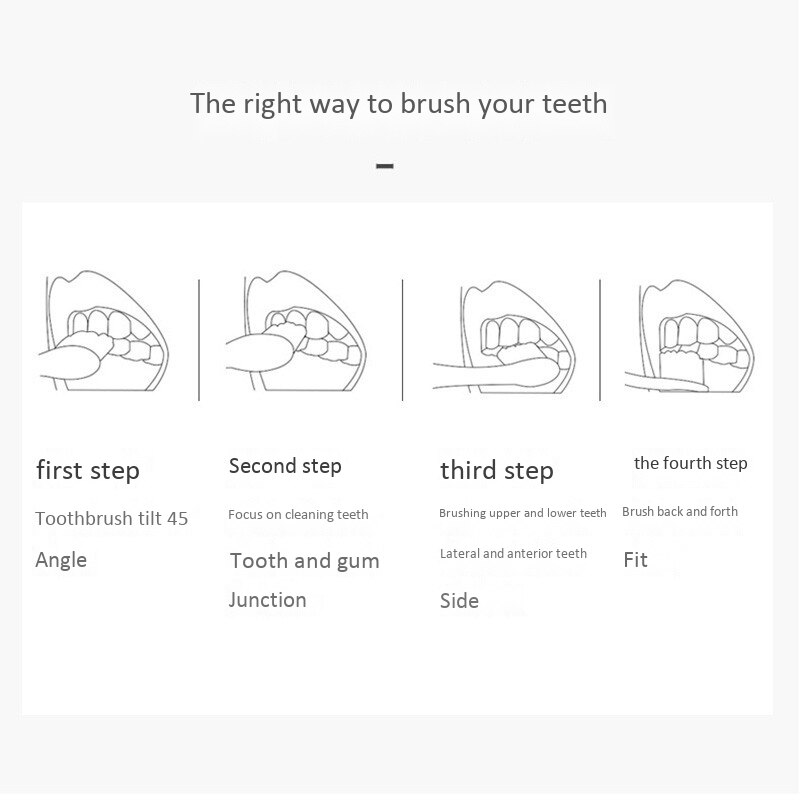The height and width of the screenshot is (800, 800).
Task: Select the 'Second step' heading
Action: click(285, 466)
